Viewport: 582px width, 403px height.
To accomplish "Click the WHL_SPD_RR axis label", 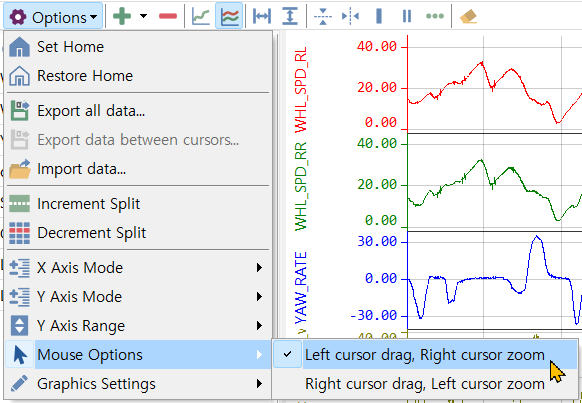I will pyautogui.click(x=301, y=186).
